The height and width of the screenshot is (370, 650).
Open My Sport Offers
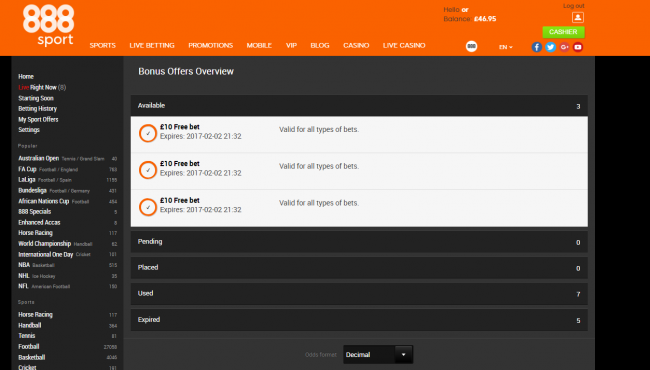click(38, 119)
